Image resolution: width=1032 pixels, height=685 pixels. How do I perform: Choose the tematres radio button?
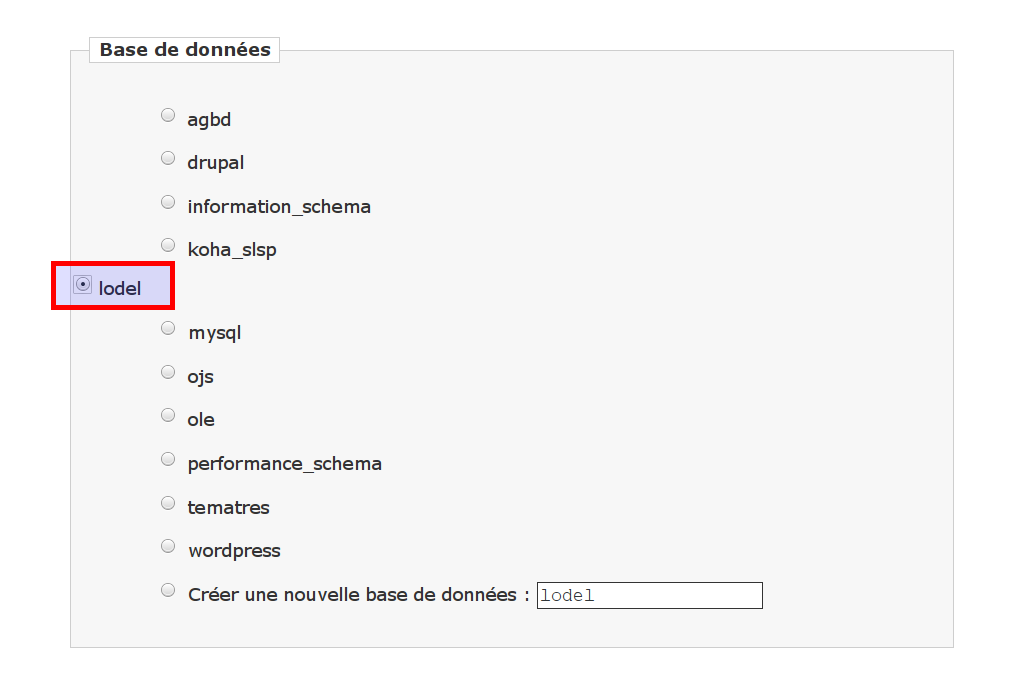click(x=168, y=503)
